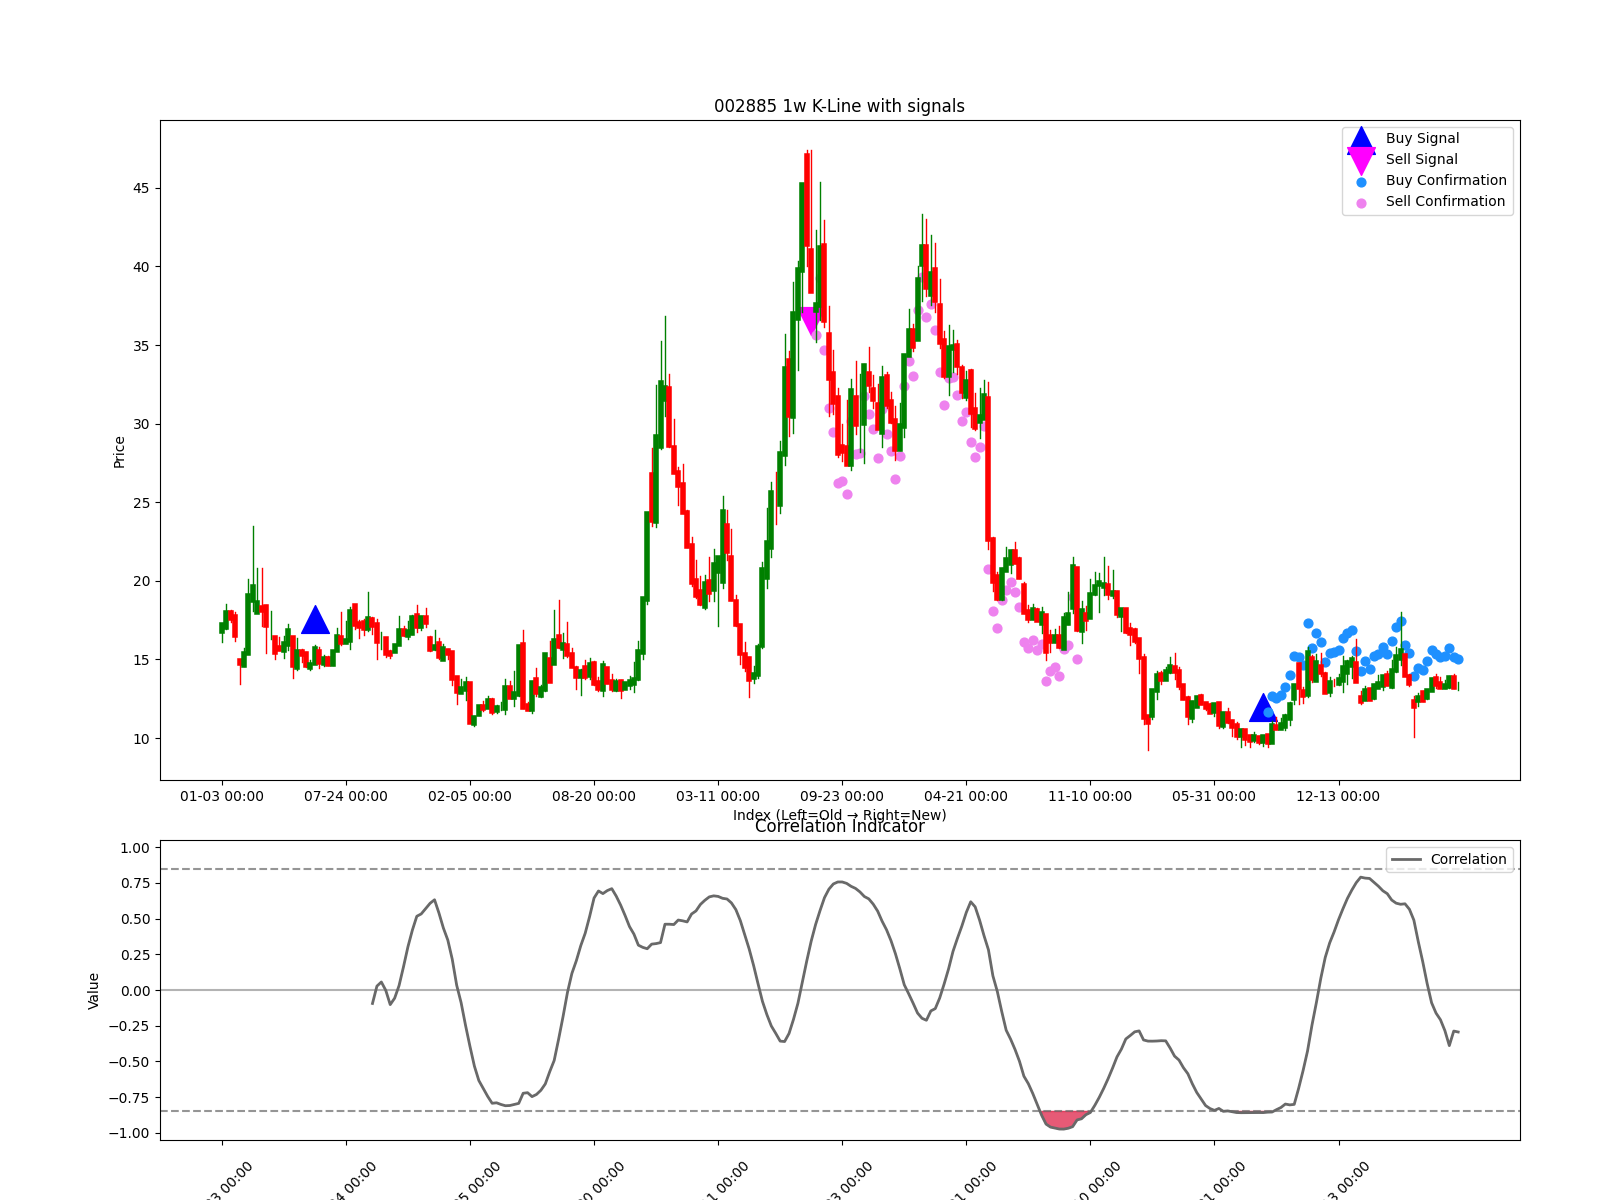Screen dimensions: 1600x1200
Task: Click the x-axis tick '09-23 00:00'
Action: point(842,796)
